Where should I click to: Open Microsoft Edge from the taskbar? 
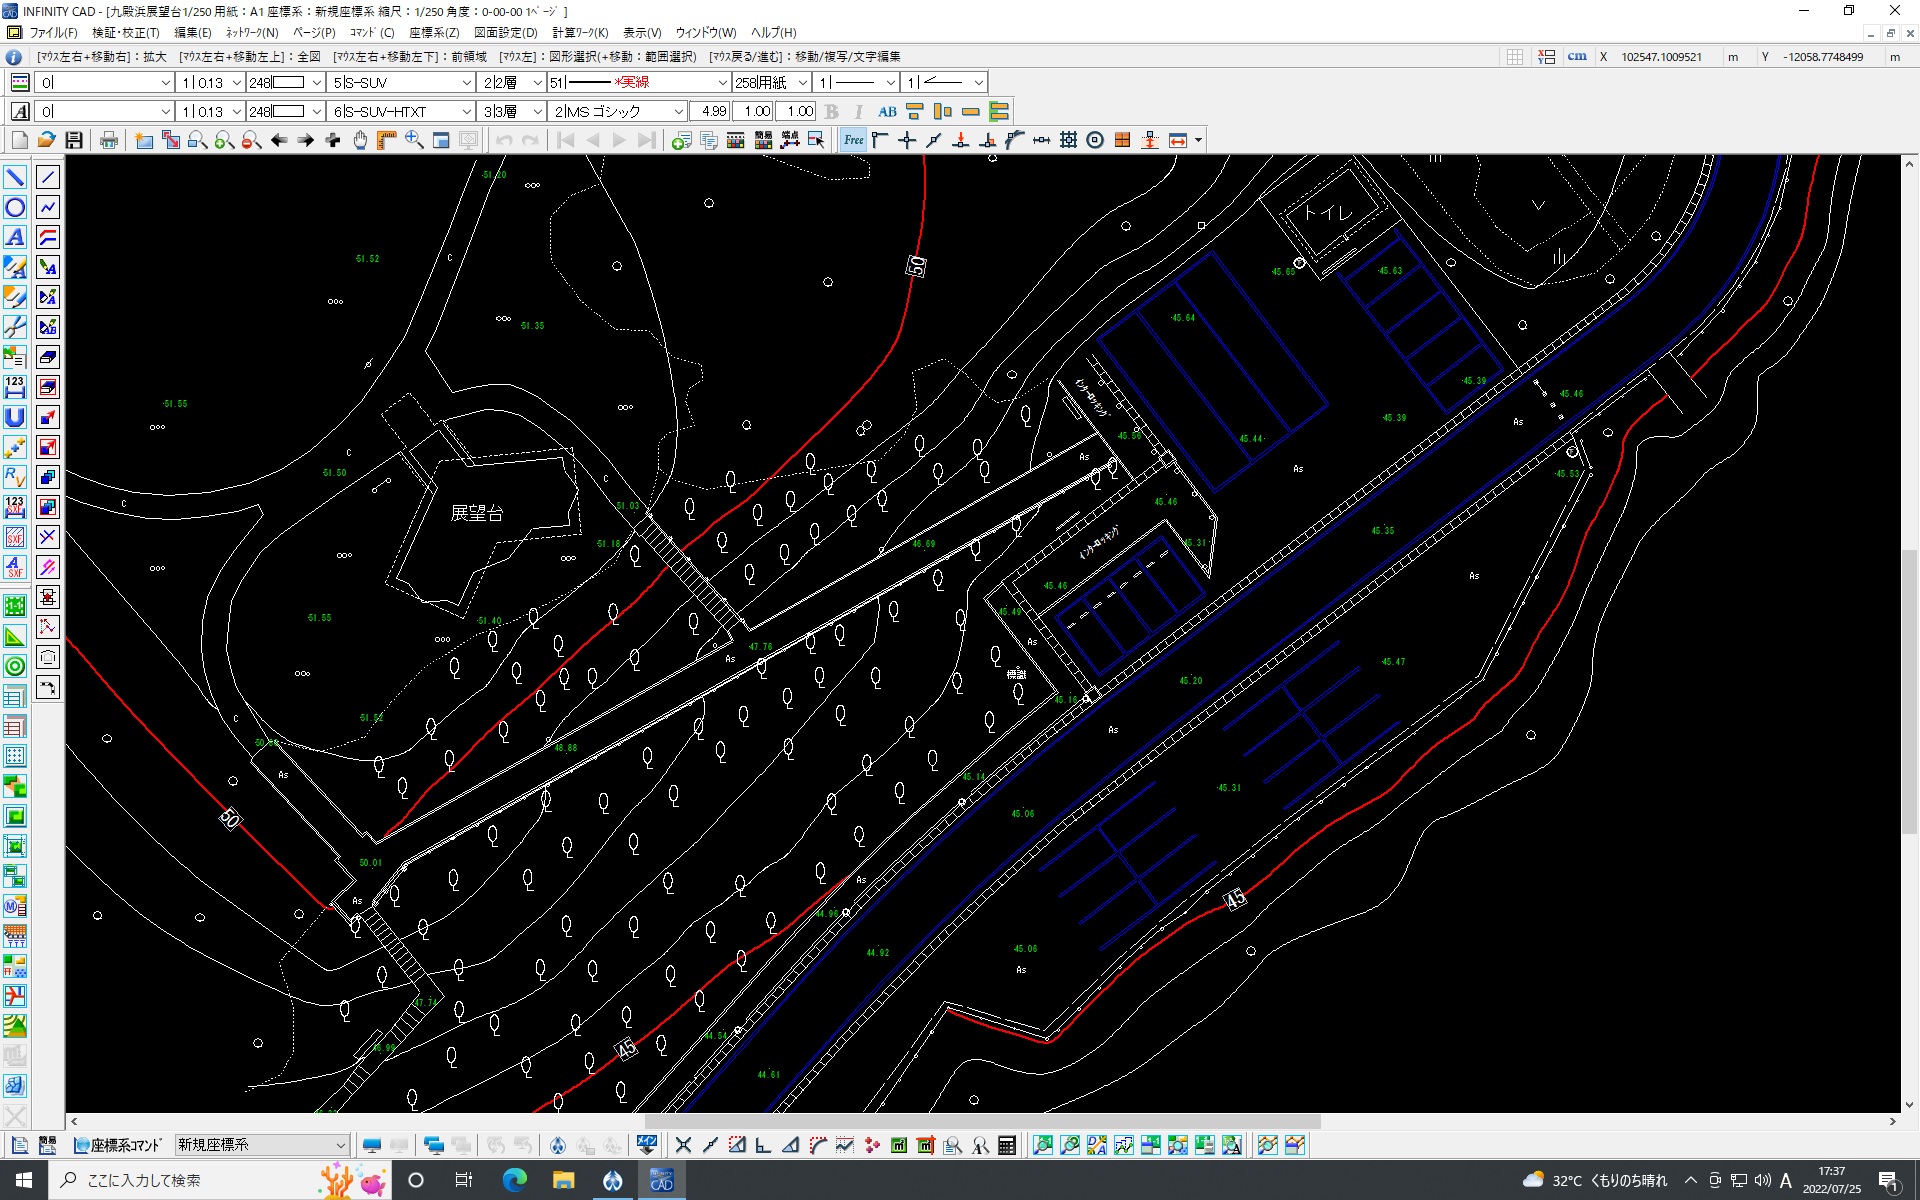514,1180
